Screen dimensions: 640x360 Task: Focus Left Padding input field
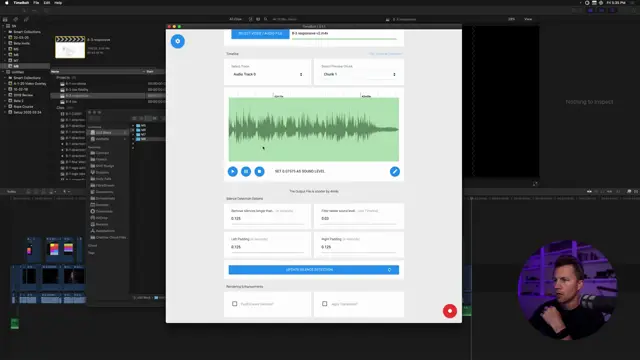coord(267,247)
